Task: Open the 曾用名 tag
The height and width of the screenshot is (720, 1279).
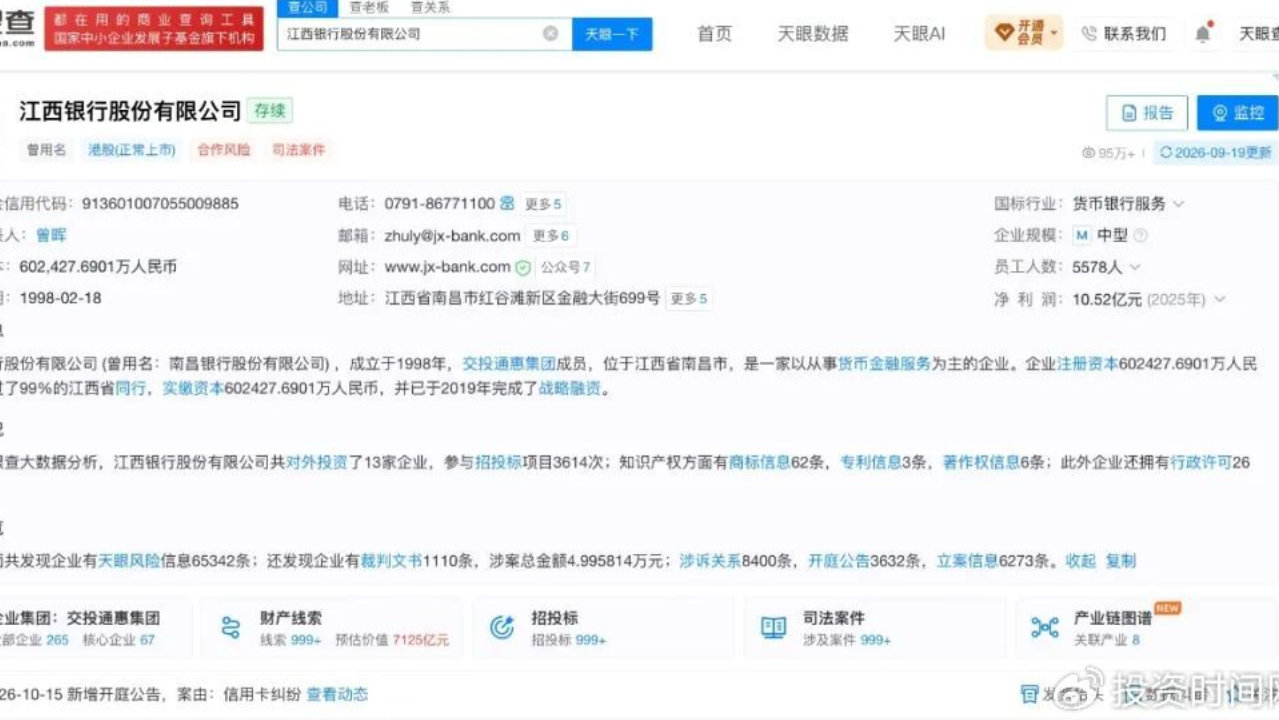Action: pyautogui.click(x=46, y=150)
